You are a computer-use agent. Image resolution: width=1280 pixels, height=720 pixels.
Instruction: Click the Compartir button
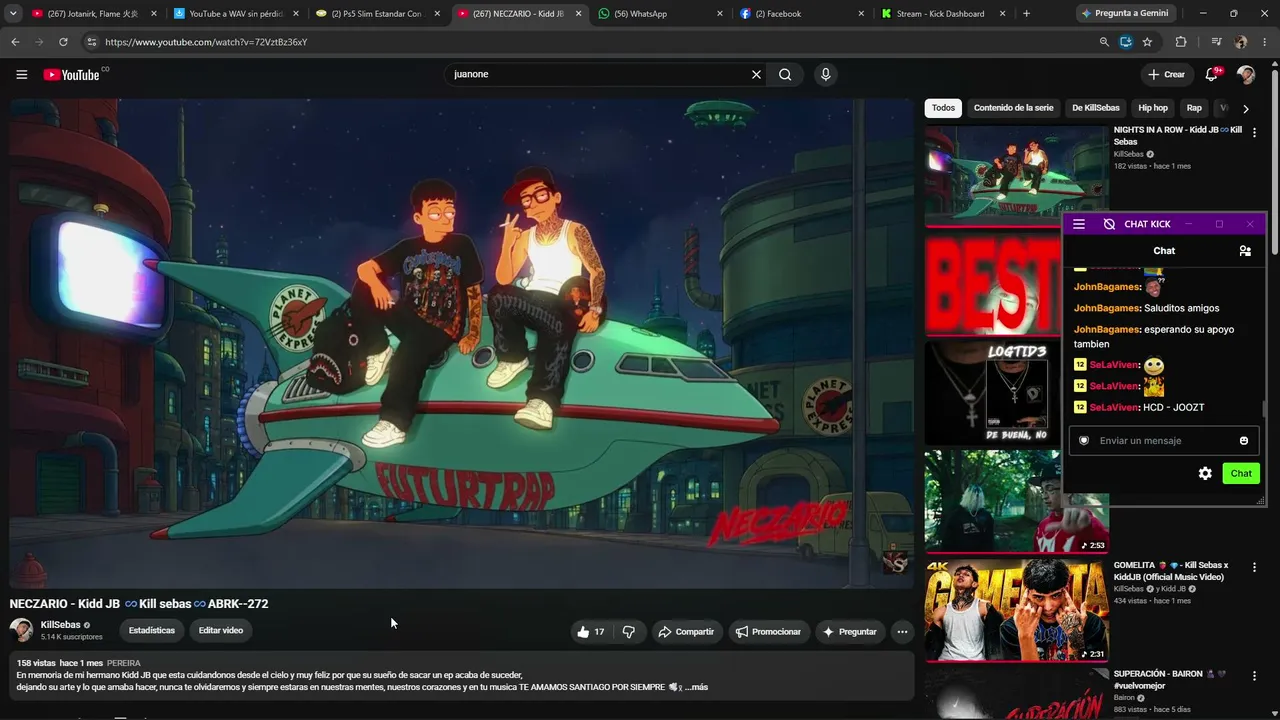(x=686, y=632)
